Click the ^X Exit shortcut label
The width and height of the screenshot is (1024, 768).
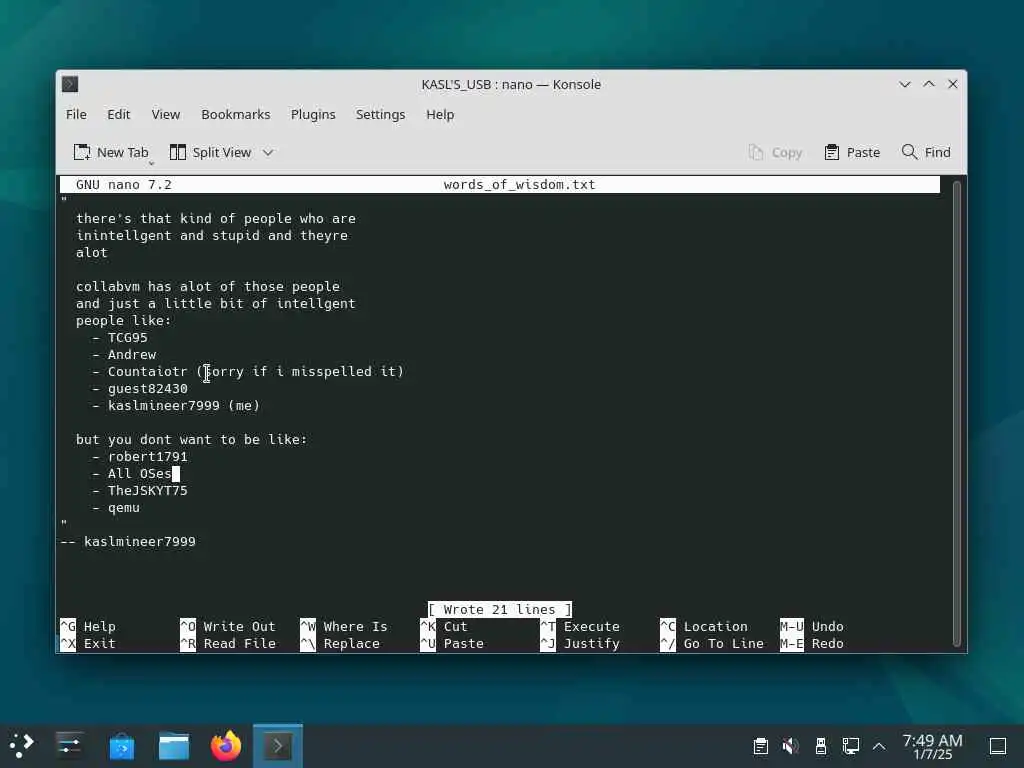[x=88, y=643]
